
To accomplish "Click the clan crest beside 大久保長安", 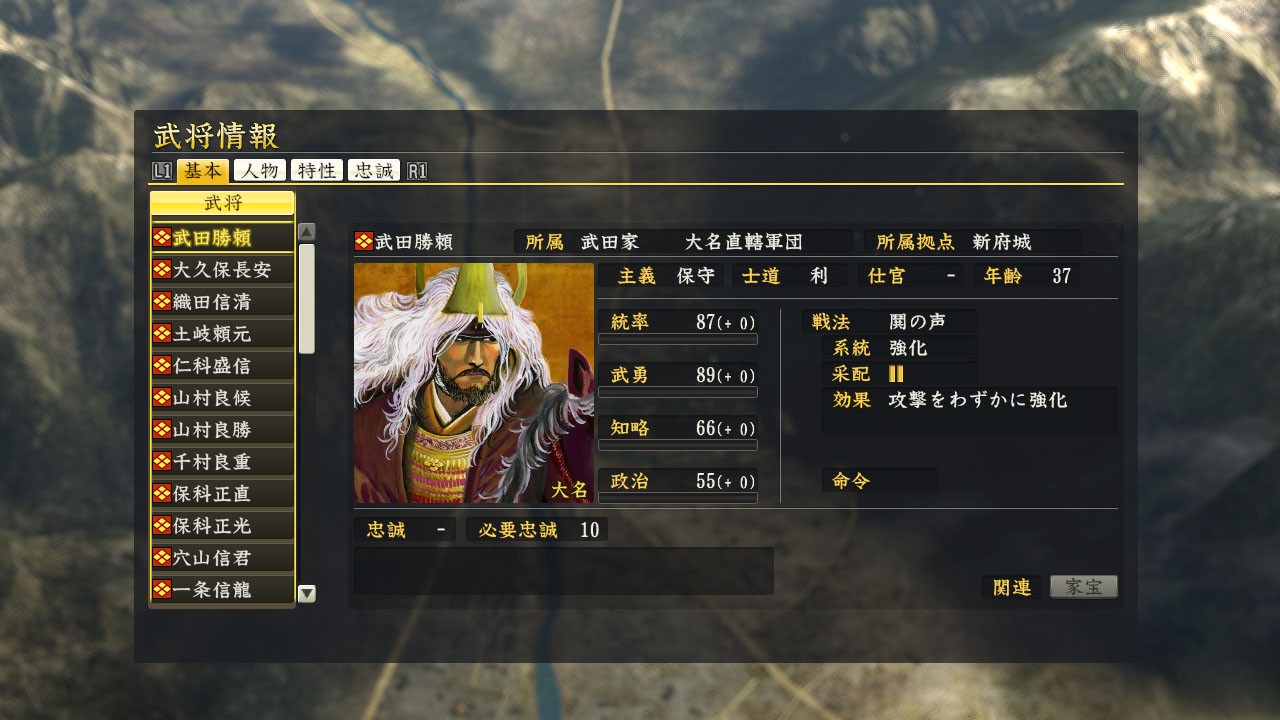I will (x=162, y=269).
